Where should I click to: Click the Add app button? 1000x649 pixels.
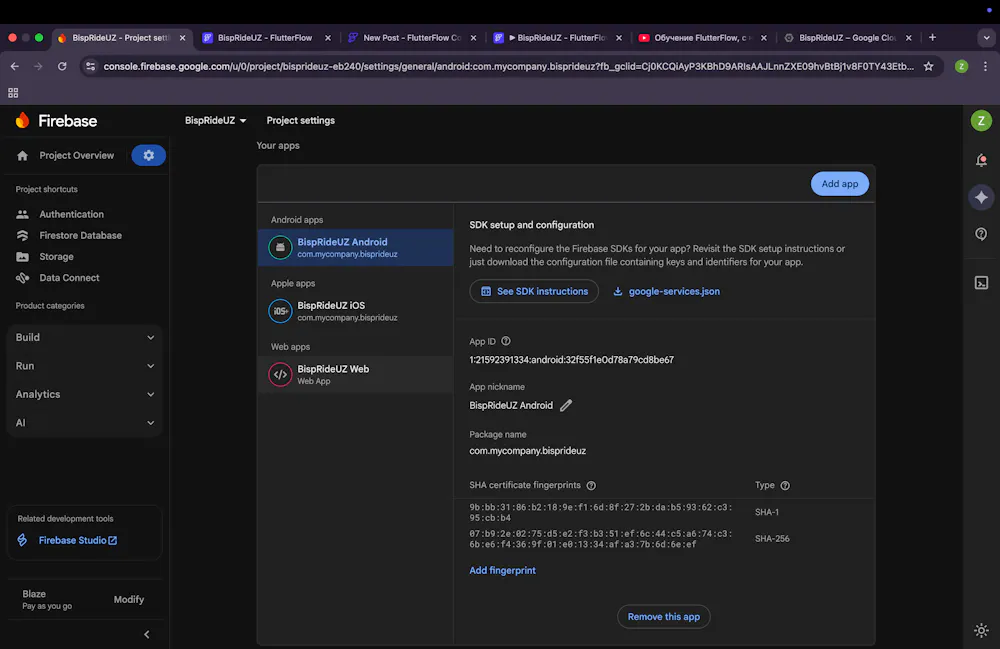click(x=839, y=184)
